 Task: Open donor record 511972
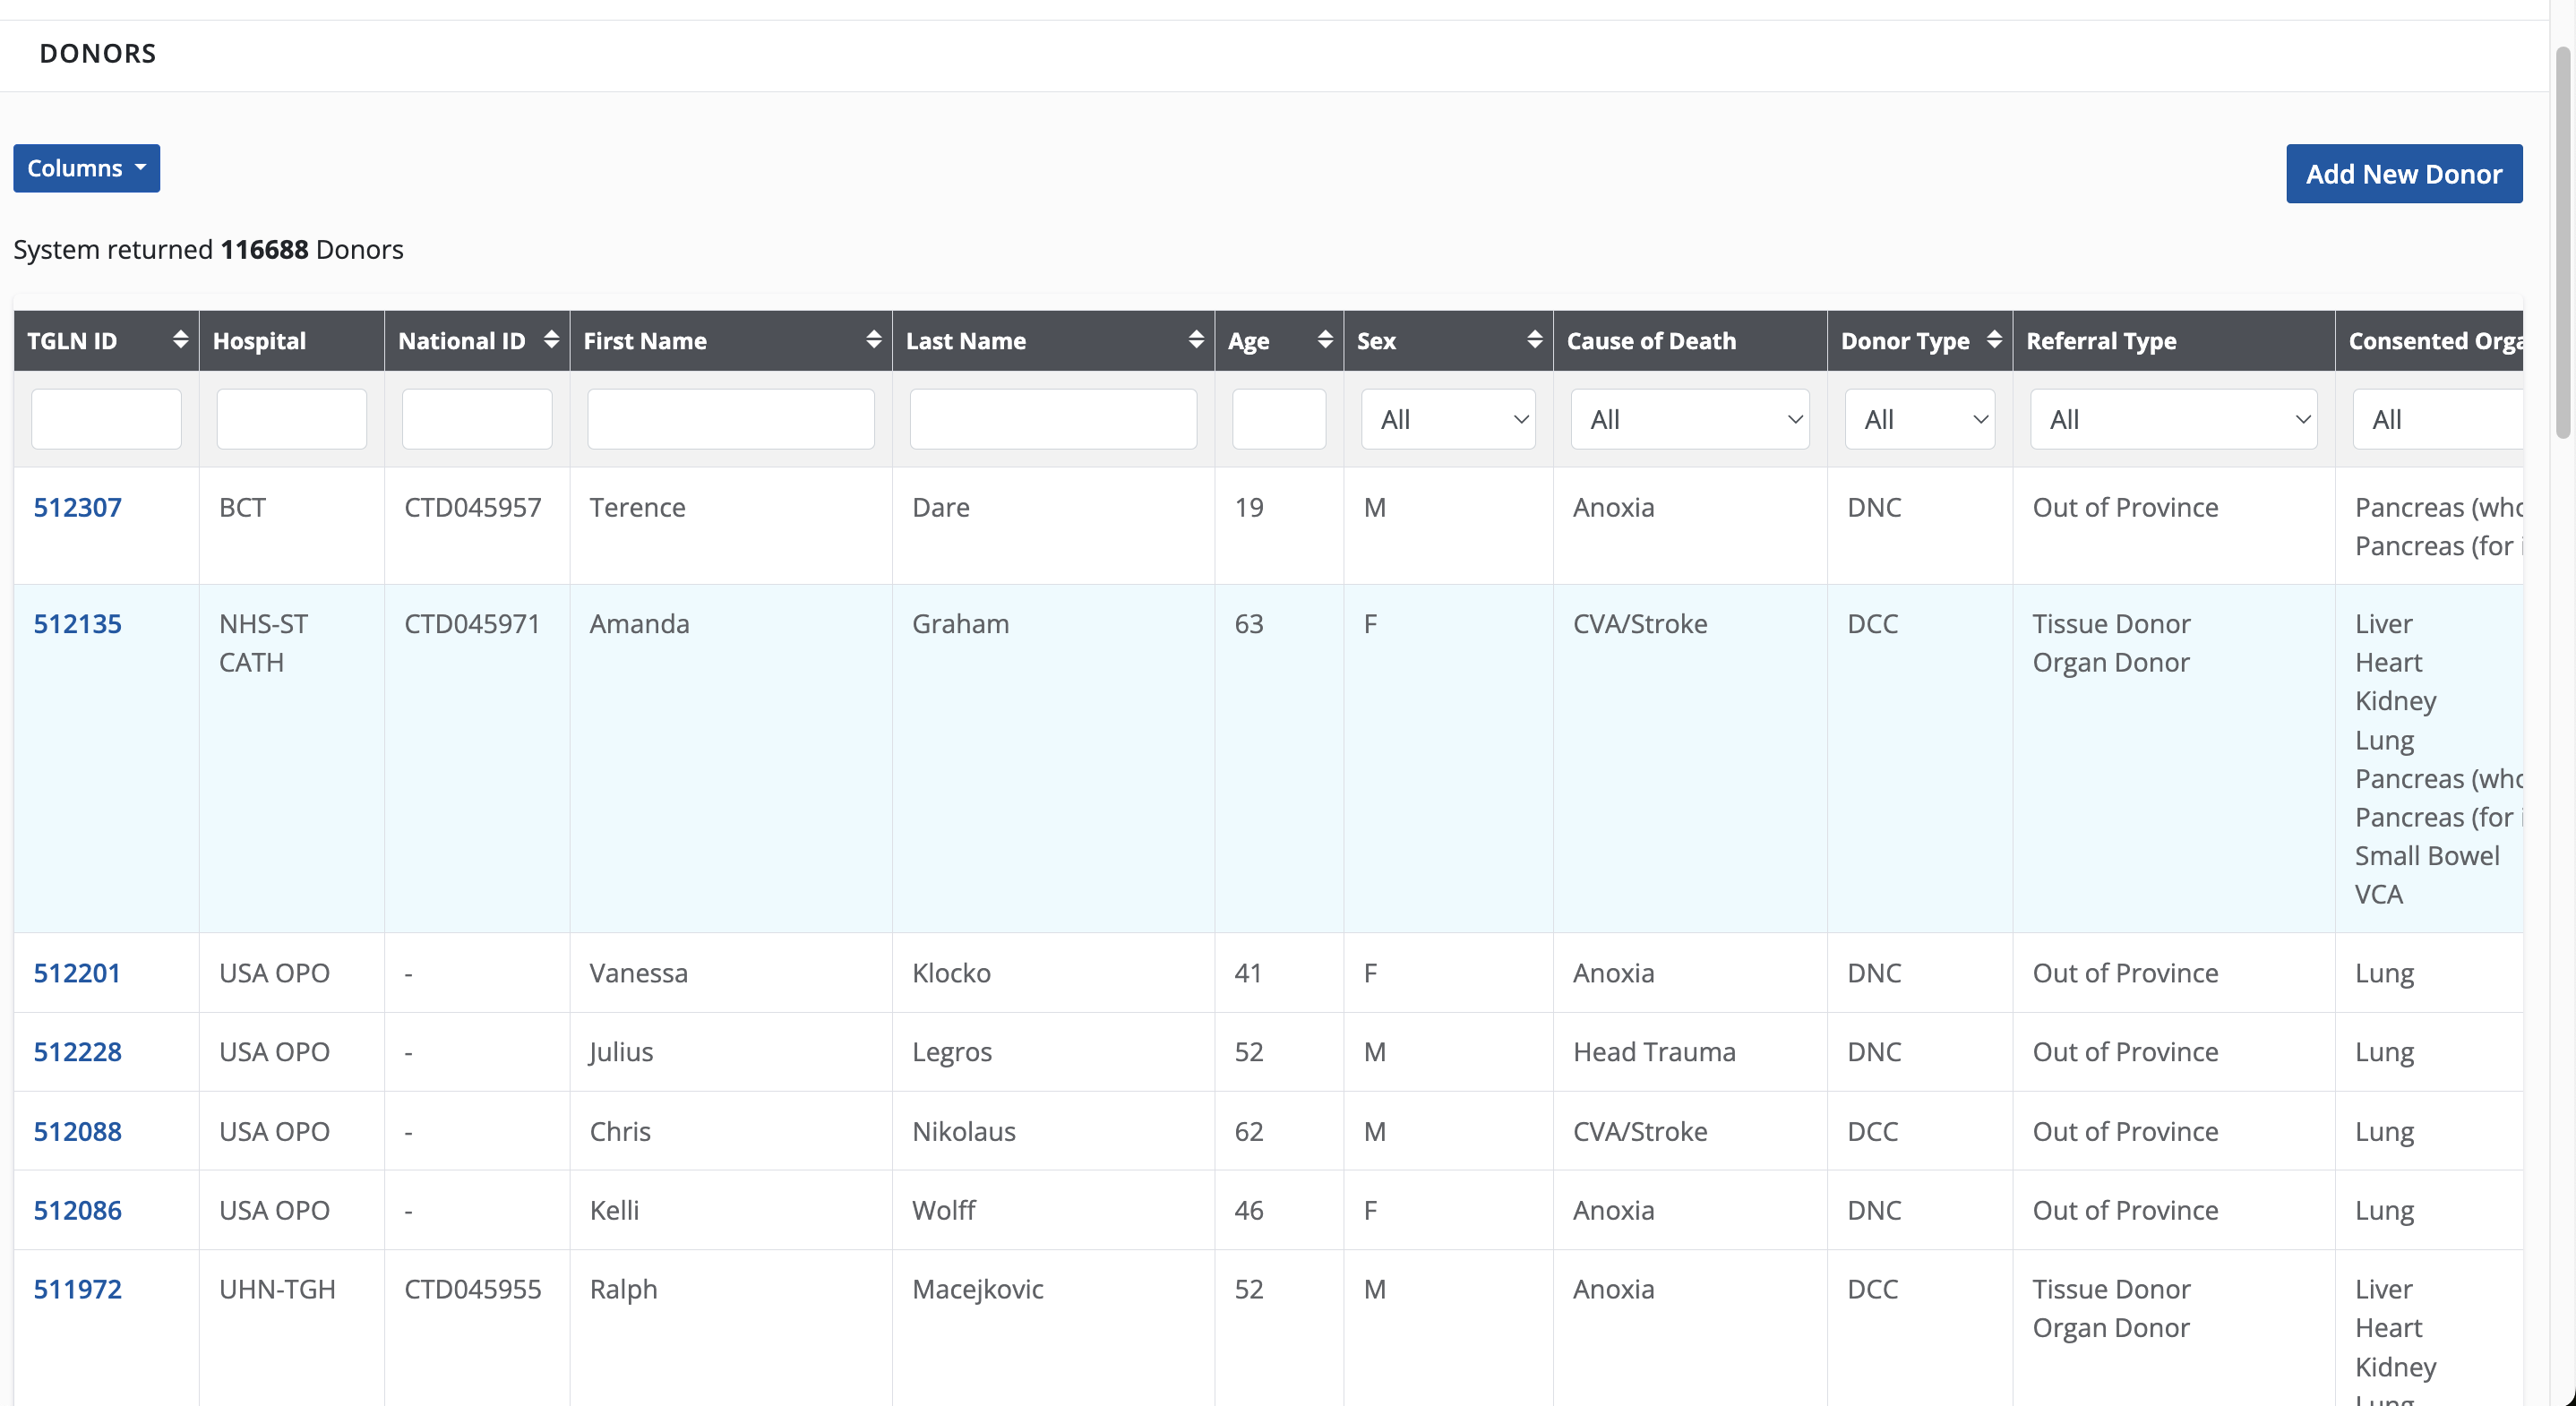tap(77, 1289)
